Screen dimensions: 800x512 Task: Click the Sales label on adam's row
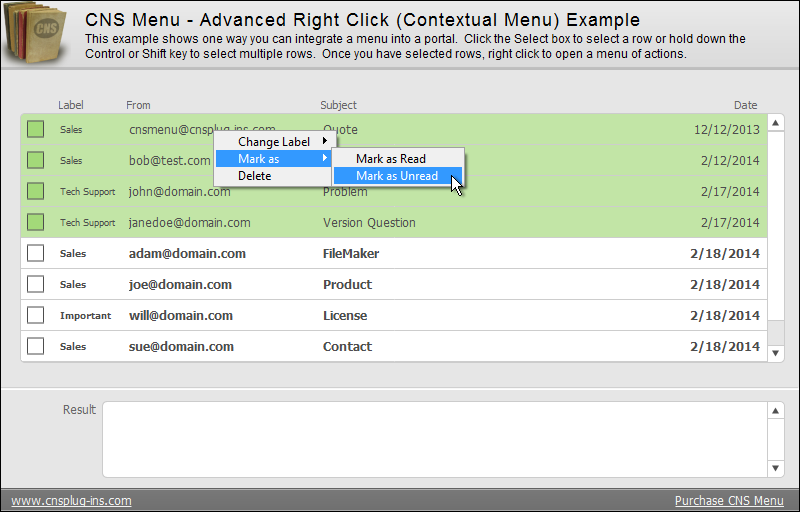pos(72,253)
